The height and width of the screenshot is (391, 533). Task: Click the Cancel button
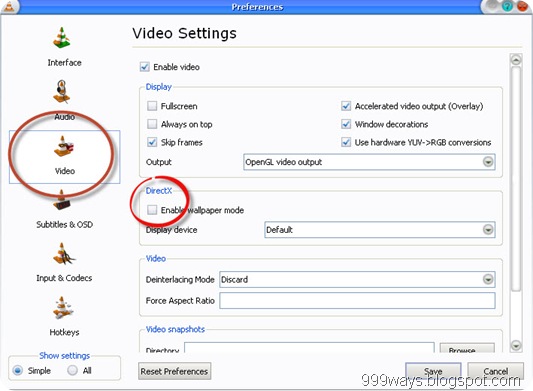[496, 371]
